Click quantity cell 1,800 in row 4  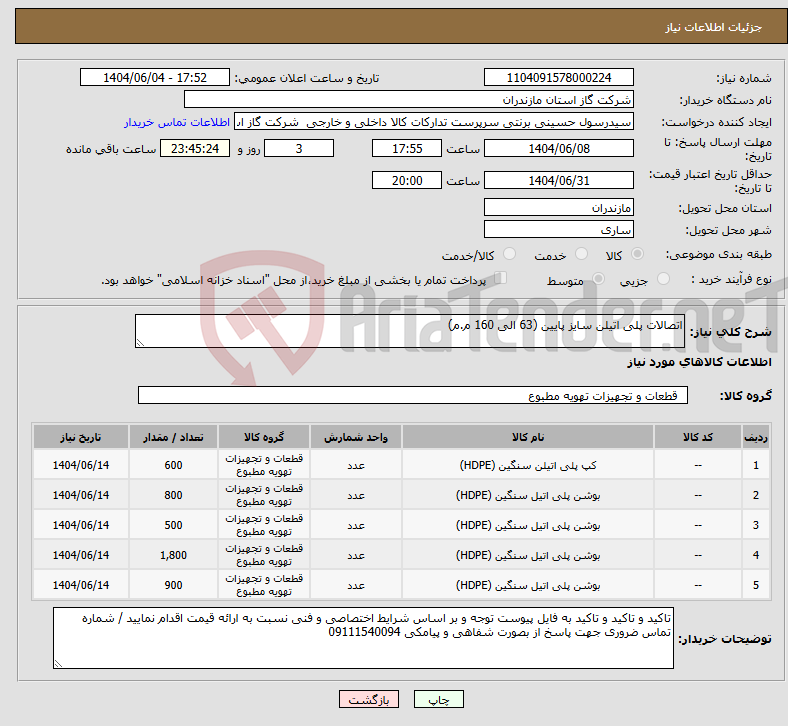pos(173,555)
